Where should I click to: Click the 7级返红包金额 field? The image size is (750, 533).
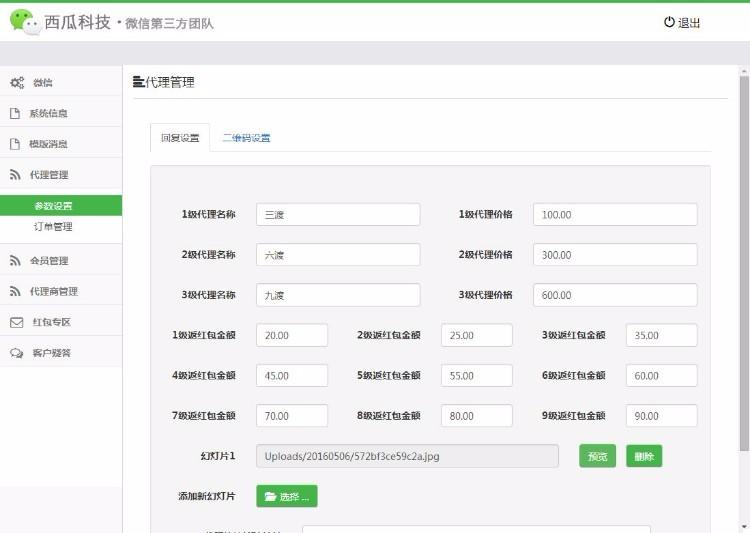(x=292, y=416)
